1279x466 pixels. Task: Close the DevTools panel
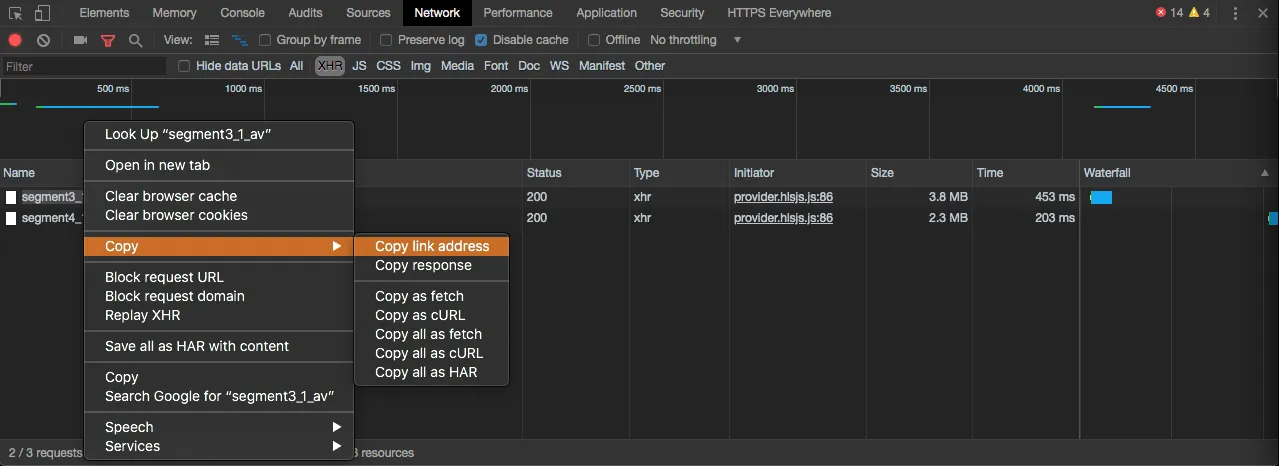[1262, 13]
